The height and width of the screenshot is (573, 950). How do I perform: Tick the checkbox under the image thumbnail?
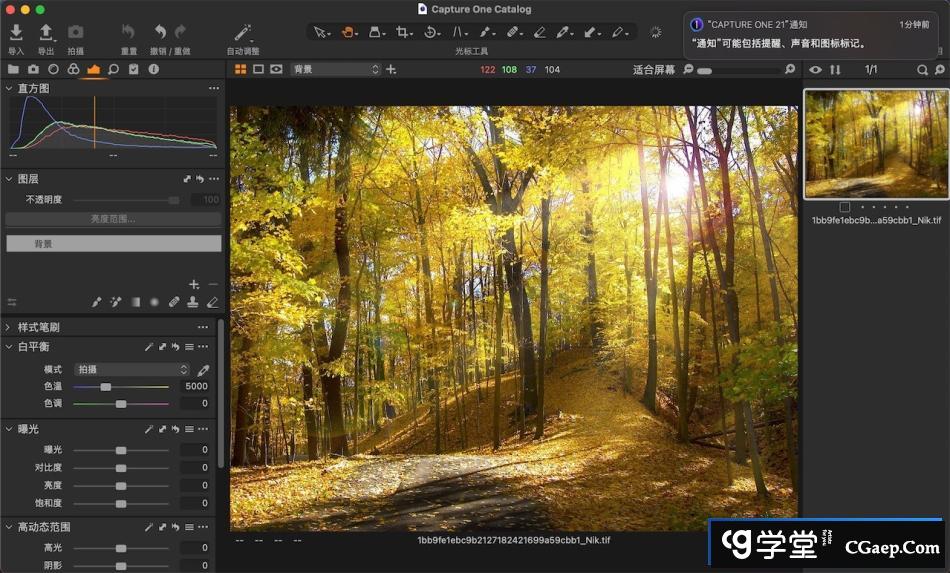845,207
